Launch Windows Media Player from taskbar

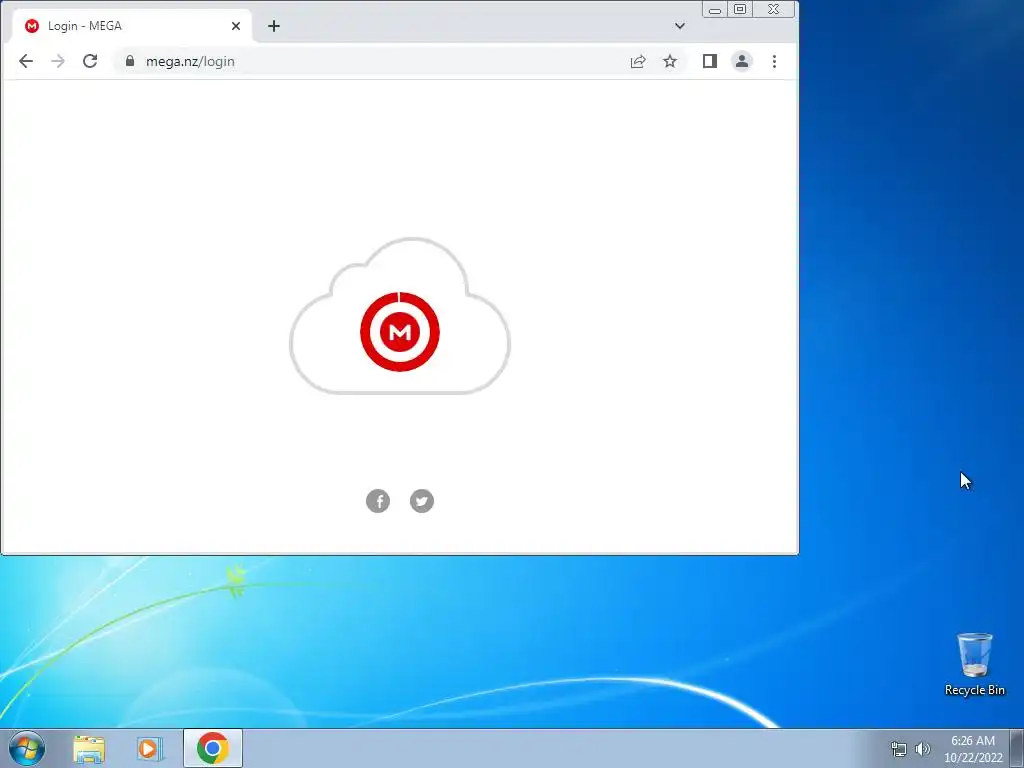[150, 749]
